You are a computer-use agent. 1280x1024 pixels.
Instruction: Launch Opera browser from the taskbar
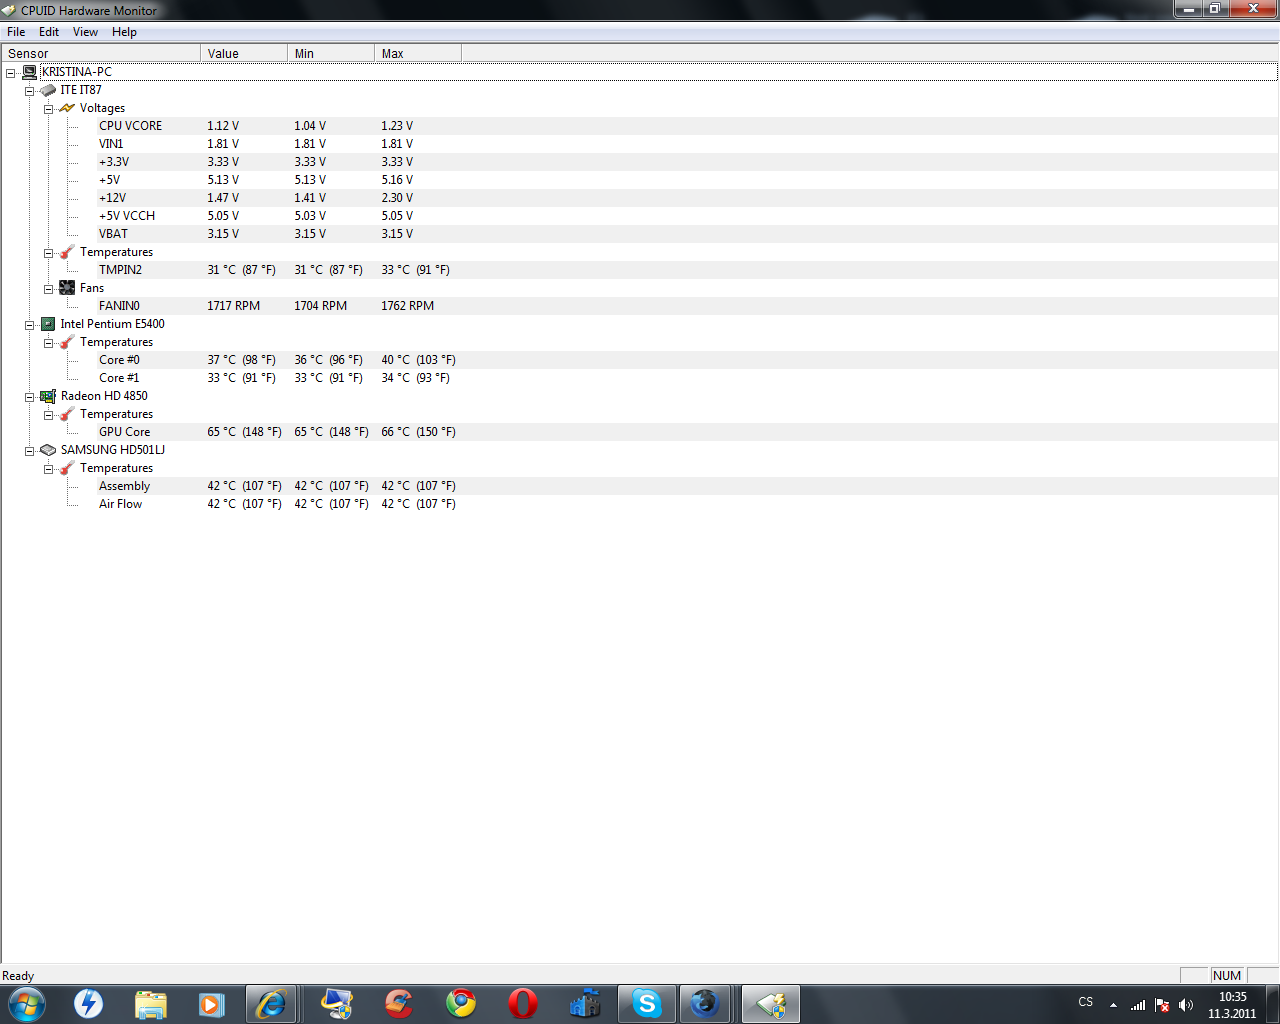point(523,1003)
